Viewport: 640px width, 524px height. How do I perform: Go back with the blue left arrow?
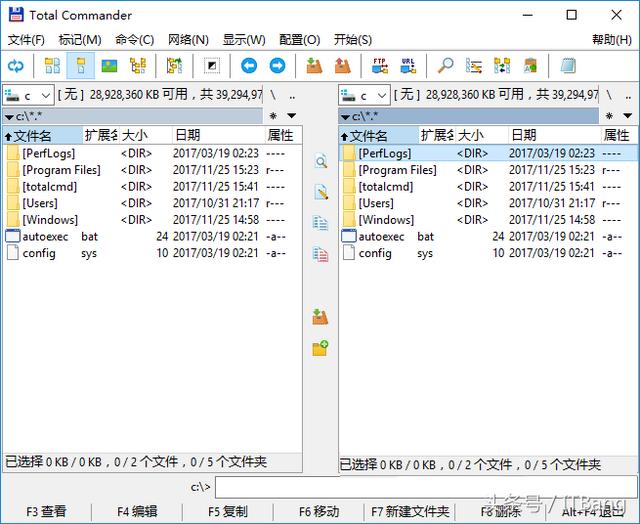point(249,66)
